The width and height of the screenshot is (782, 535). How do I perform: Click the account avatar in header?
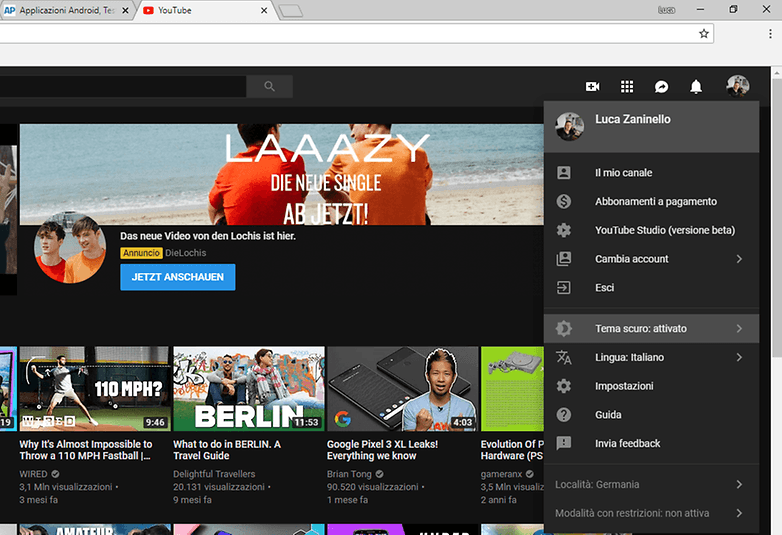(737, 86)
